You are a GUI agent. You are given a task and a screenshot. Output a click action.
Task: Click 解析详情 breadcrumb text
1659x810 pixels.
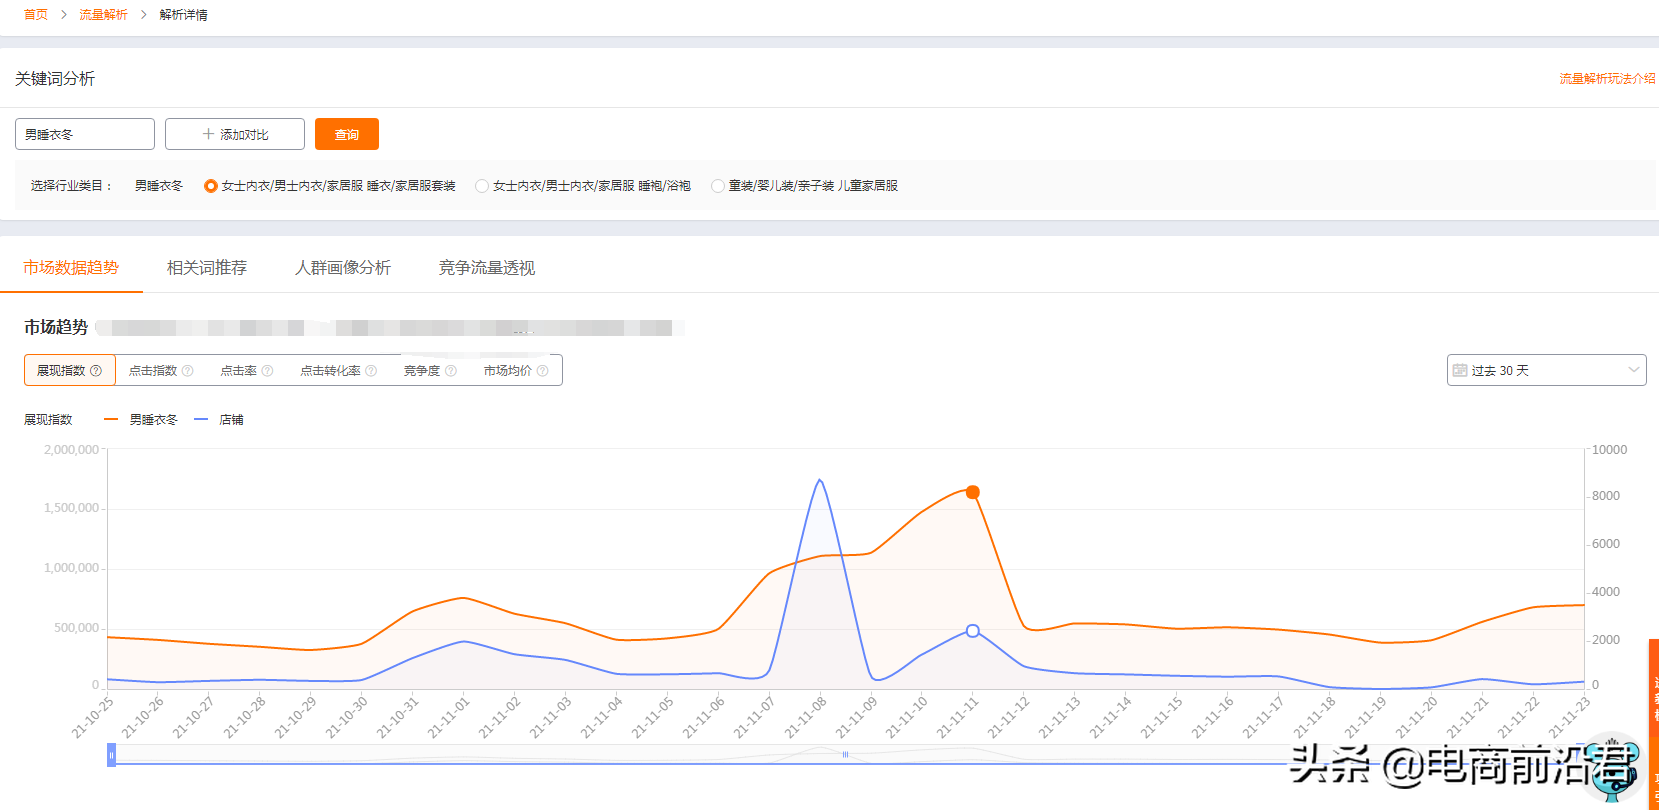point(184,15)
